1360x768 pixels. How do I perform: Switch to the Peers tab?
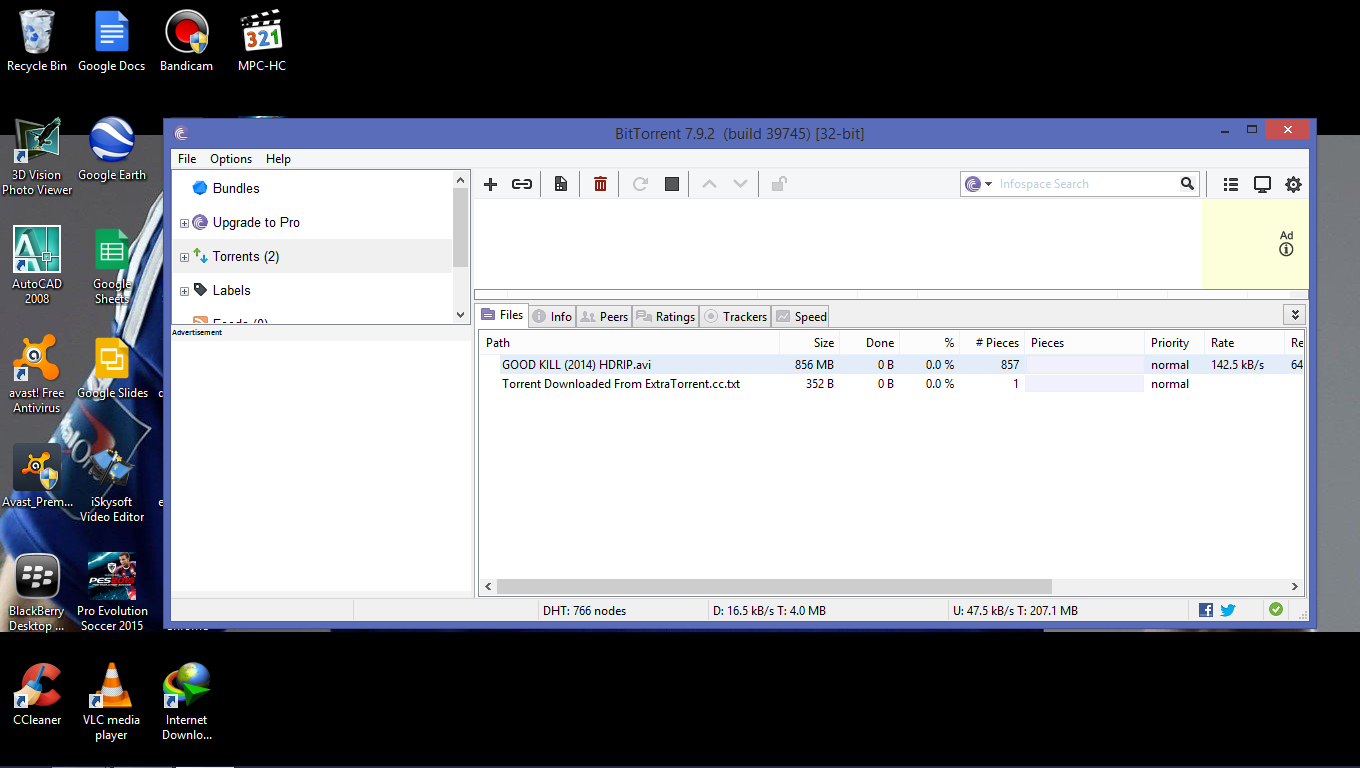click(x=605, y=316)
